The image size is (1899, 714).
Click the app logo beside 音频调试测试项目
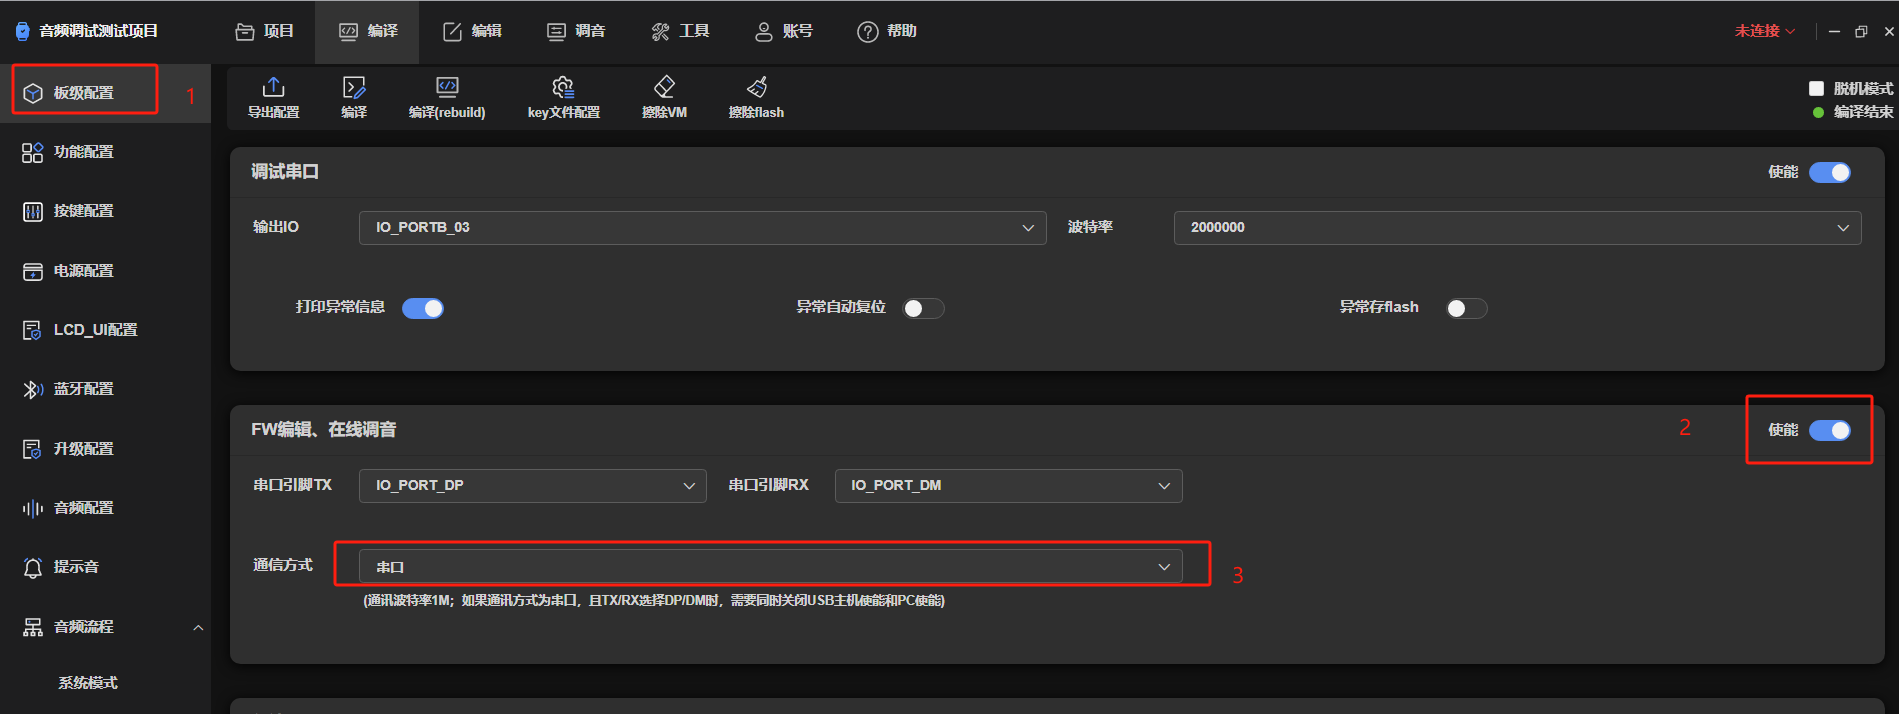point(22,31)
